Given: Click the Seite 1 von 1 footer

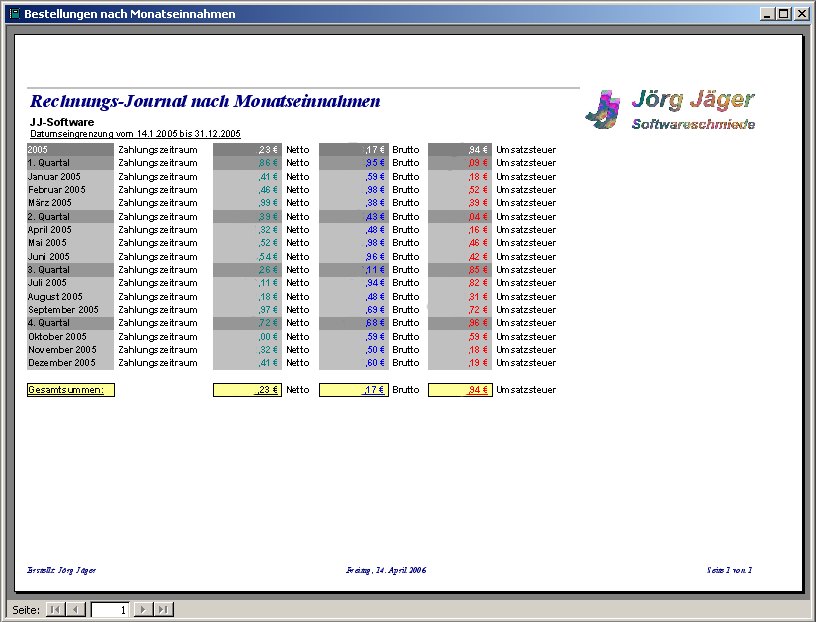Looking at the screenshot, I should click(x=729, y=570).
